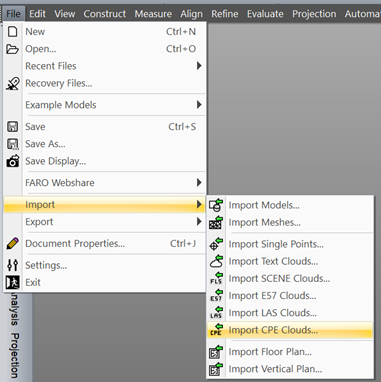Click the Recovery Files icon
Viewport: 381px width, 382px height.
pyautogui.click(x=13, y=83)
